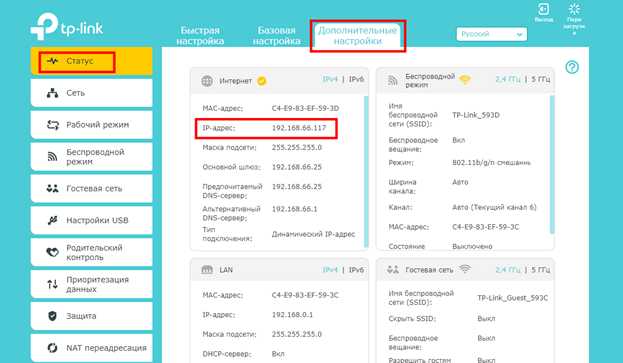The height and width of the screenshot is (363, 623).
Task: Click the Авто (Текущий канал 6) value
Action: click(x=494, y=207)
